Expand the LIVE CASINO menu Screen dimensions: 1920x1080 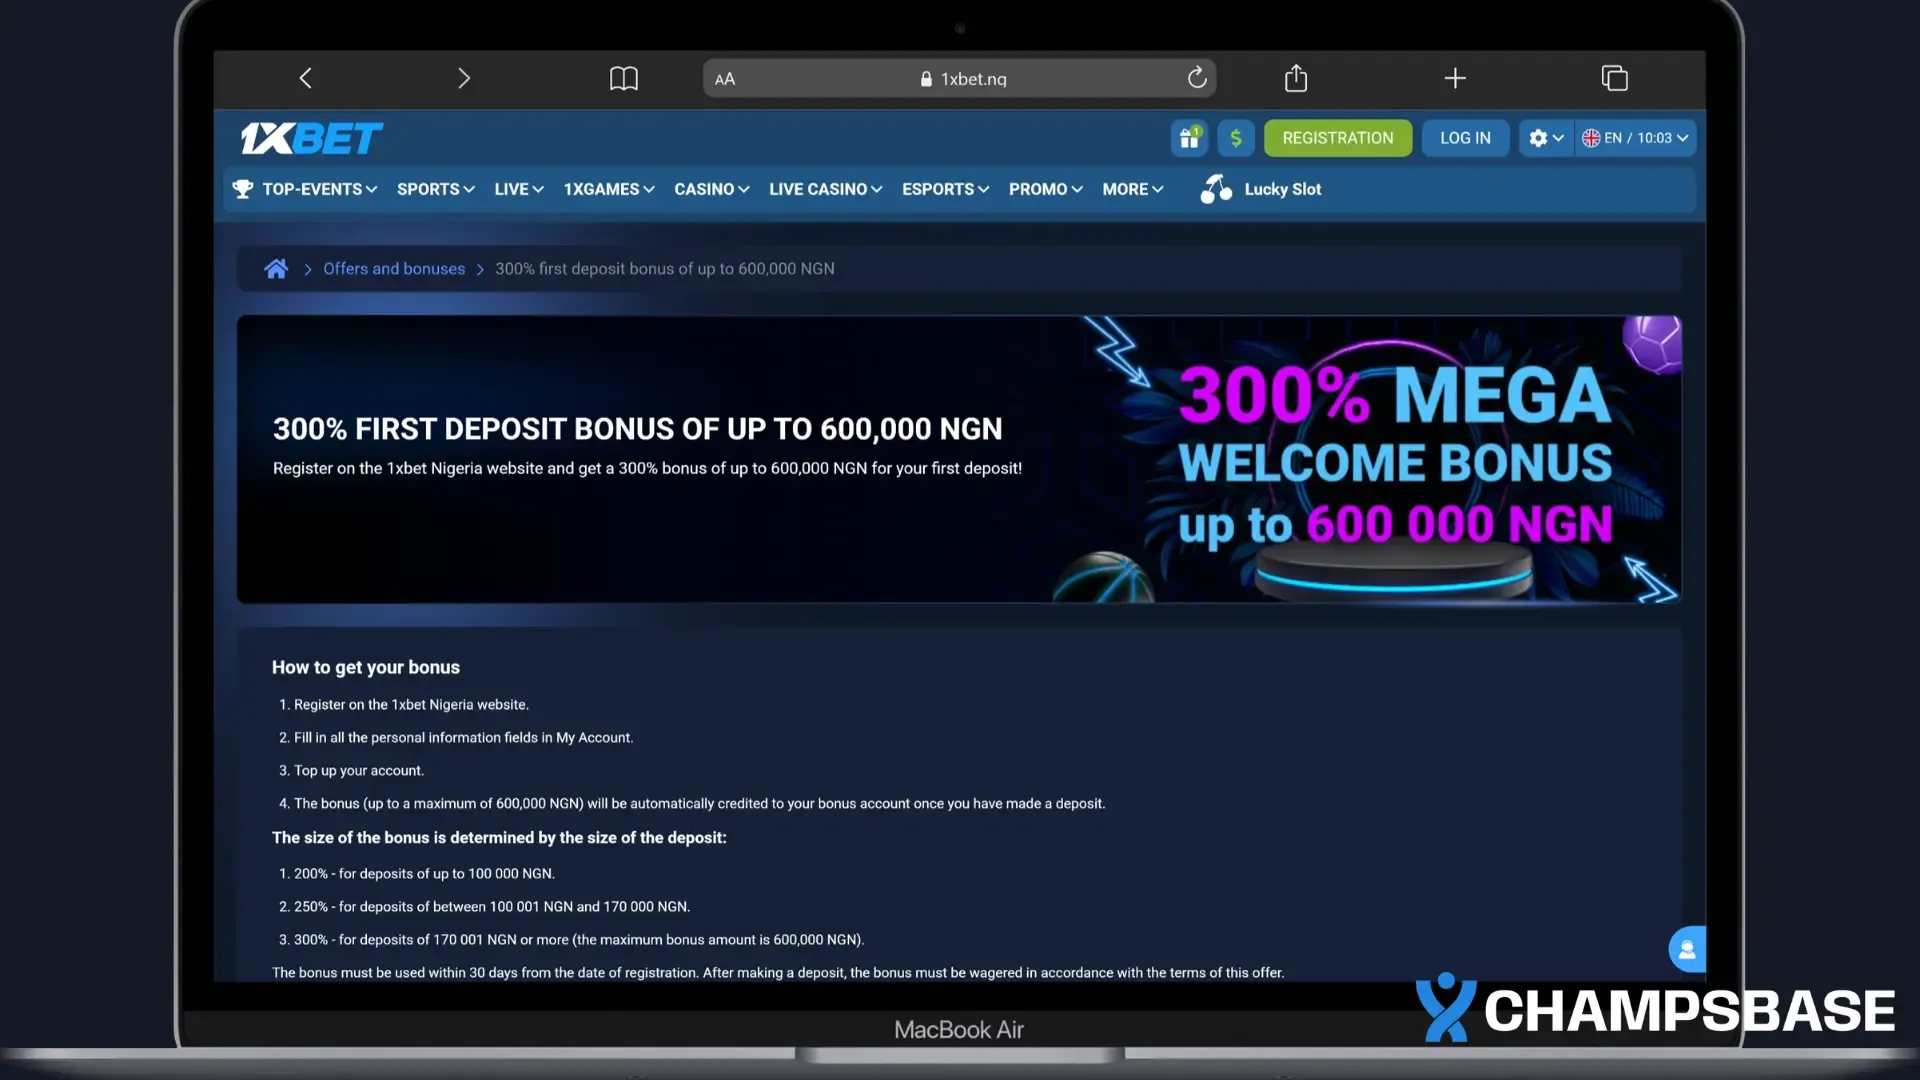pyautogui.click(x=826, y=189)
